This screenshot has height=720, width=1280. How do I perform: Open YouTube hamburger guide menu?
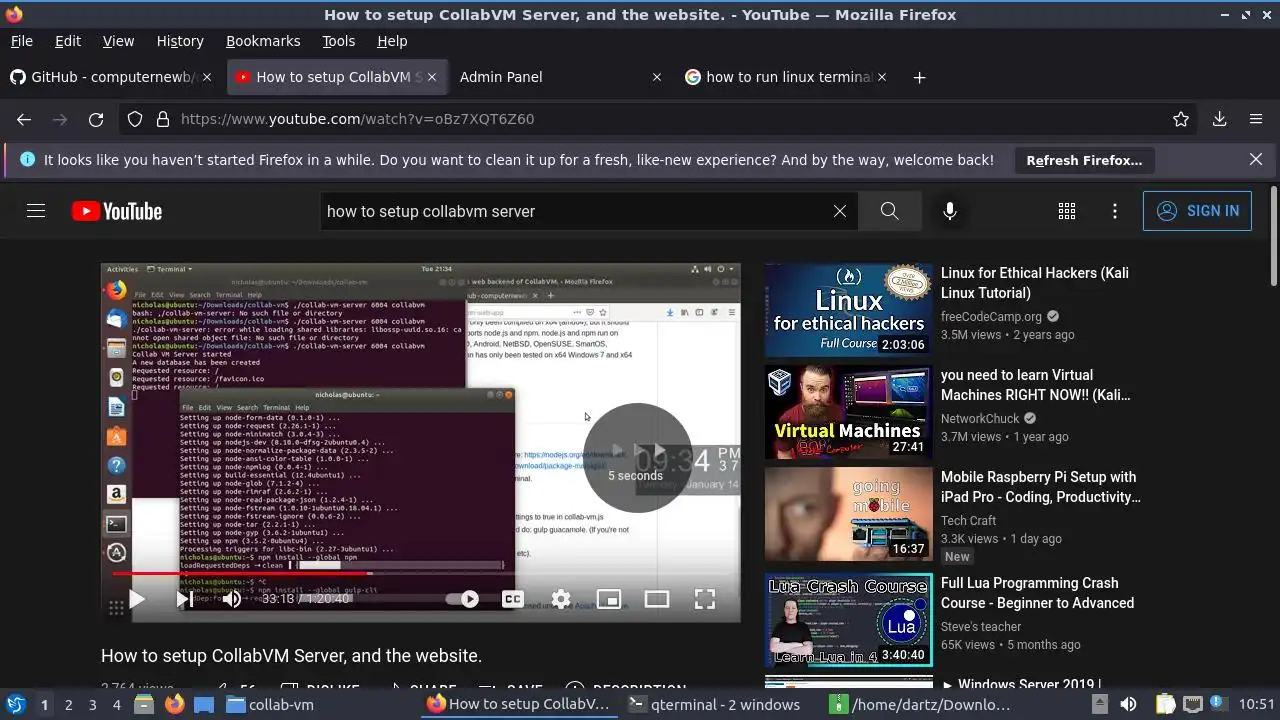tap(36, 211)
